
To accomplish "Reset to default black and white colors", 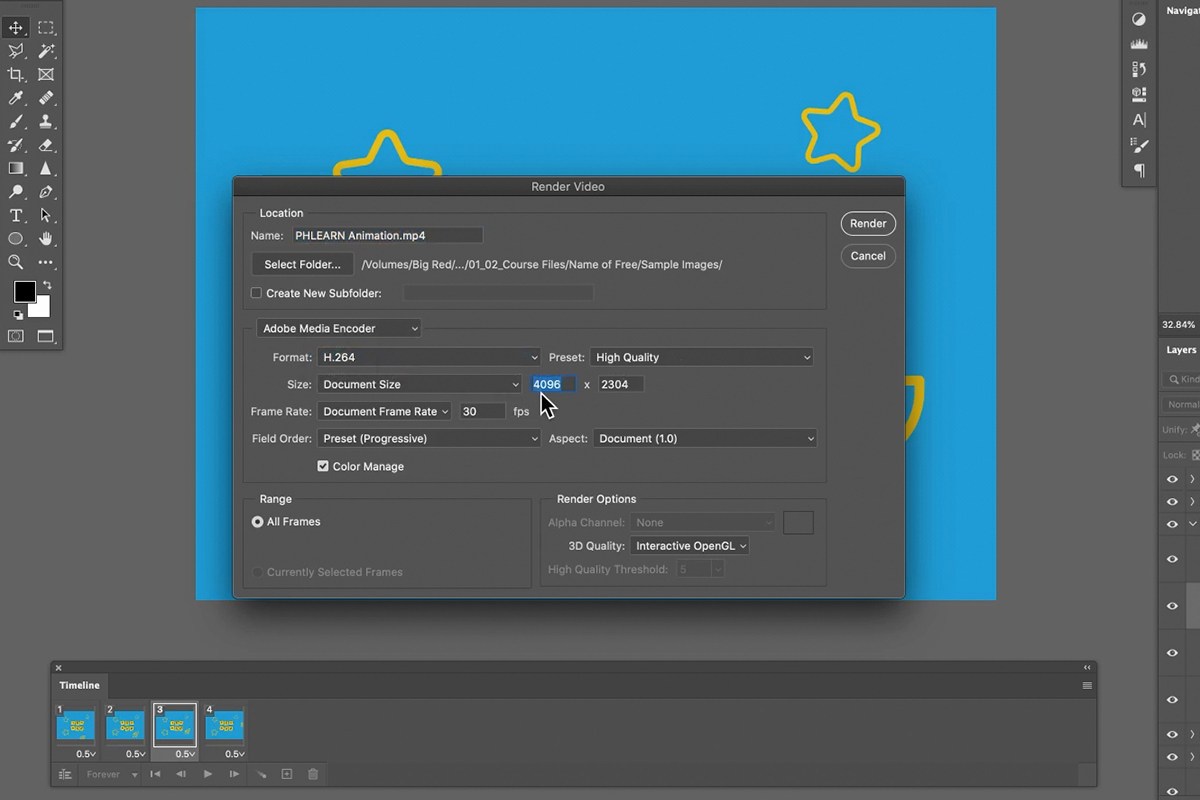I will point(17,314).
